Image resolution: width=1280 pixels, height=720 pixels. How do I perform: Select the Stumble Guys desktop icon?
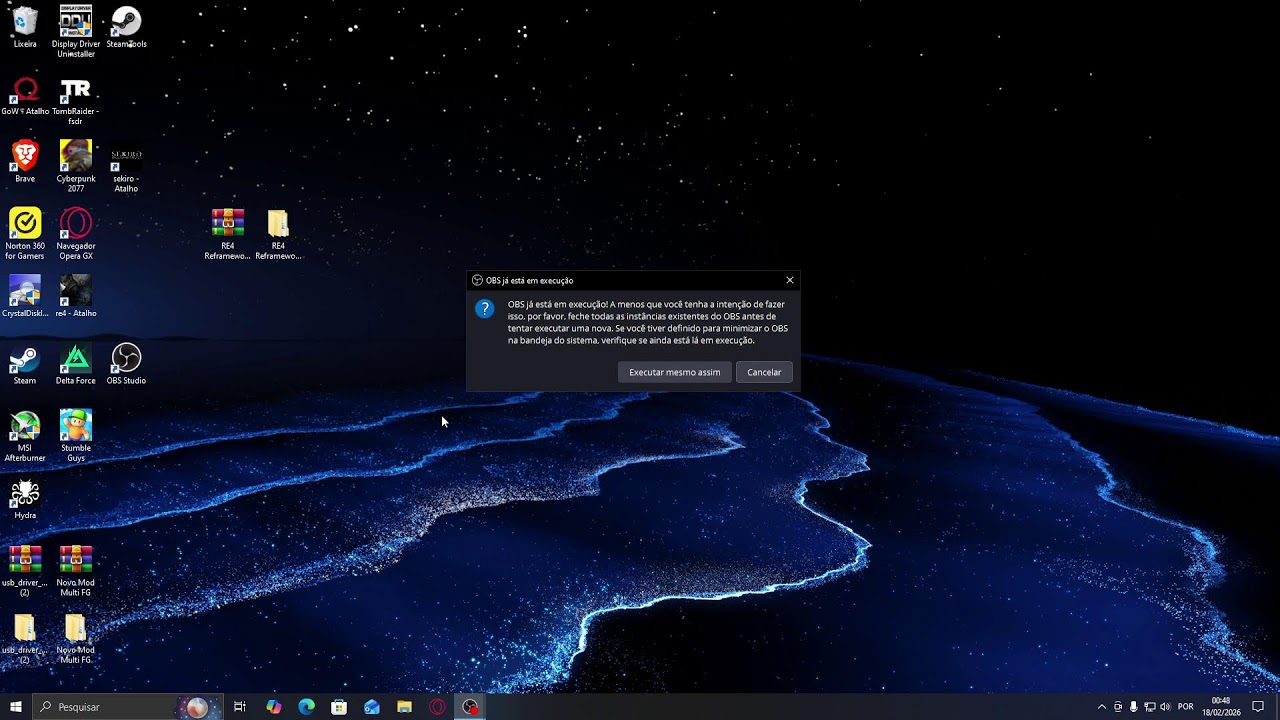[x=76, y=436]
